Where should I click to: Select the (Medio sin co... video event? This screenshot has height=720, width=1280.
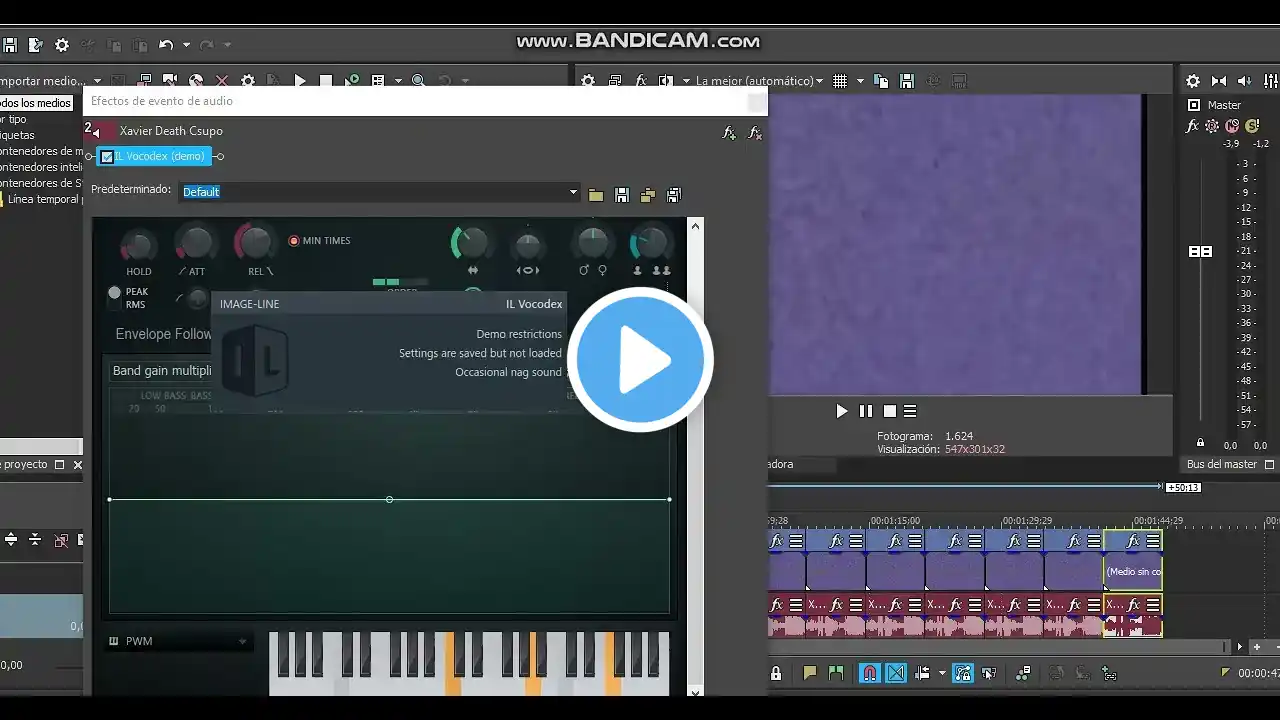1133,572
